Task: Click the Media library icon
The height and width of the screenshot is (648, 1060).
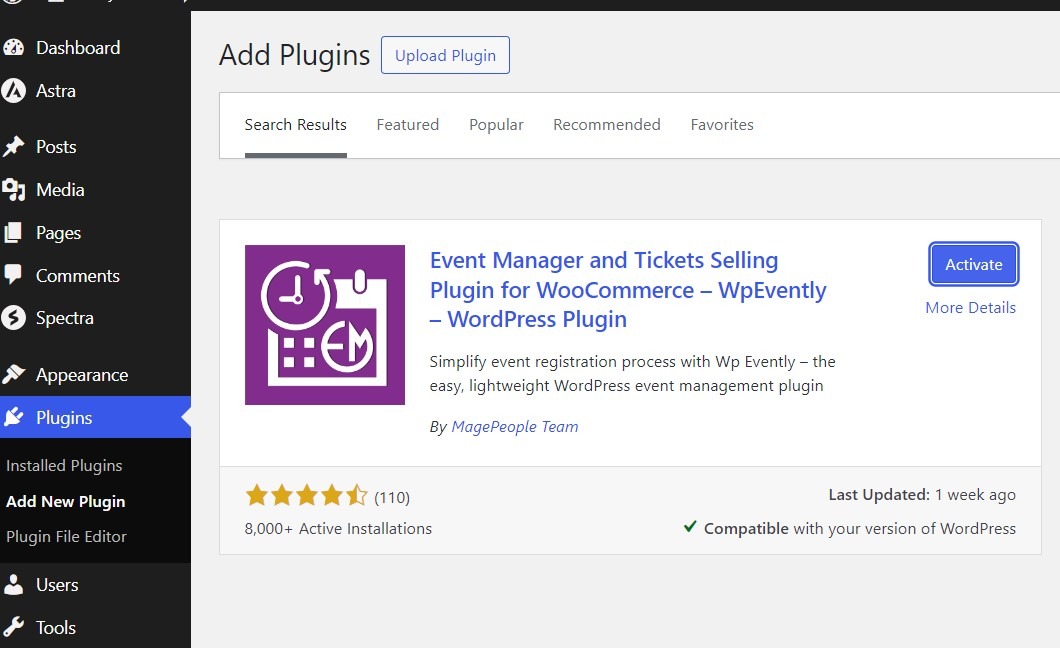Action: pyautogui.click(x=13, y=190)
